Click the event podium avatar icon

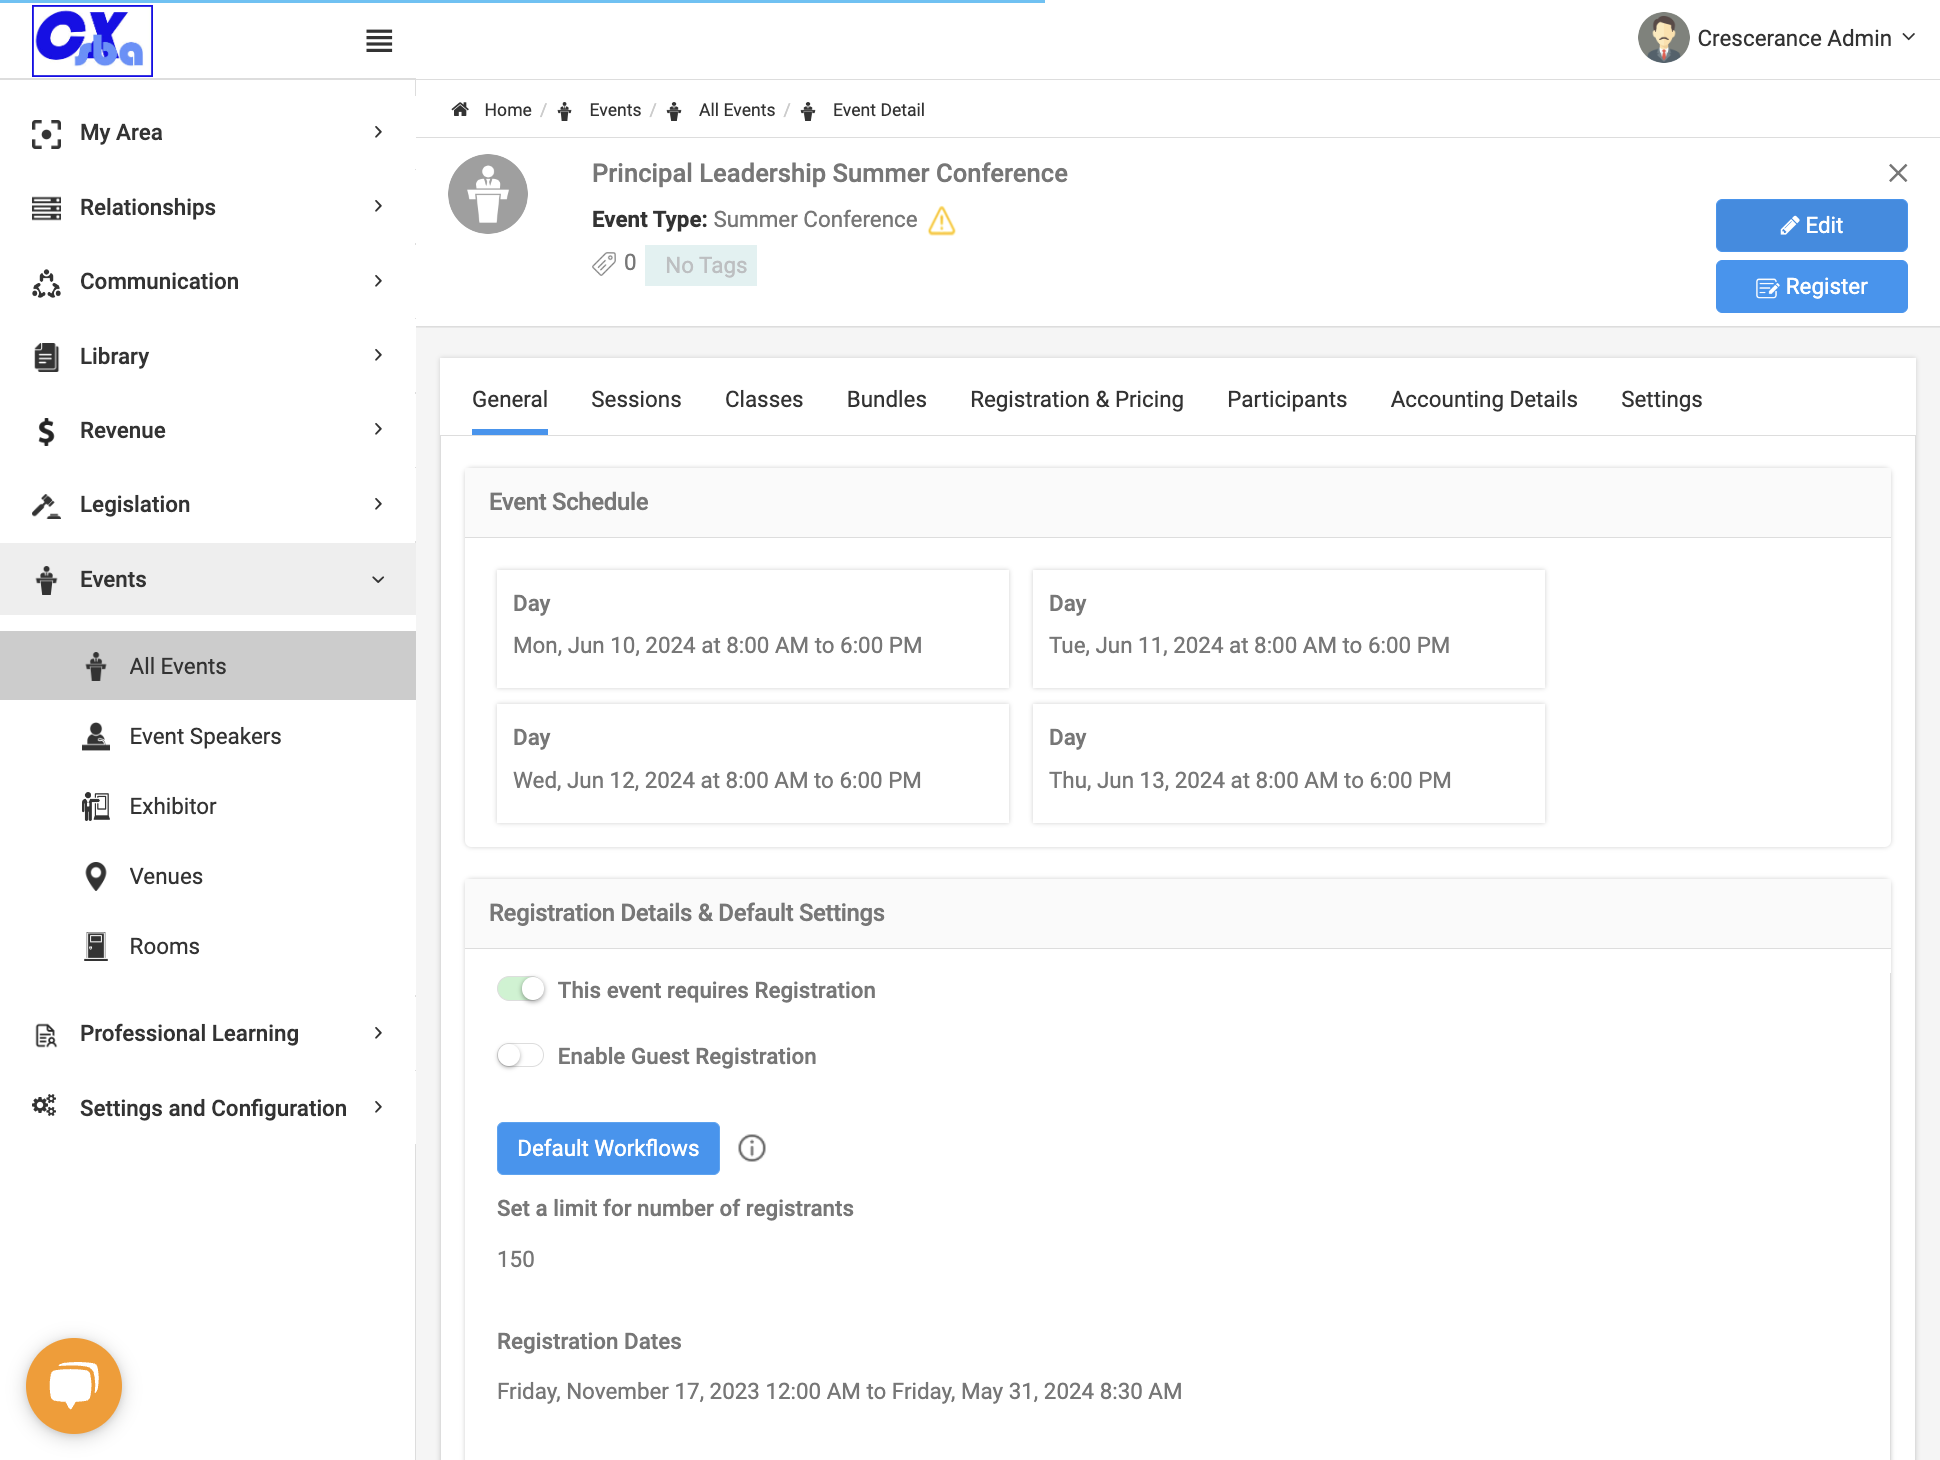488,194
